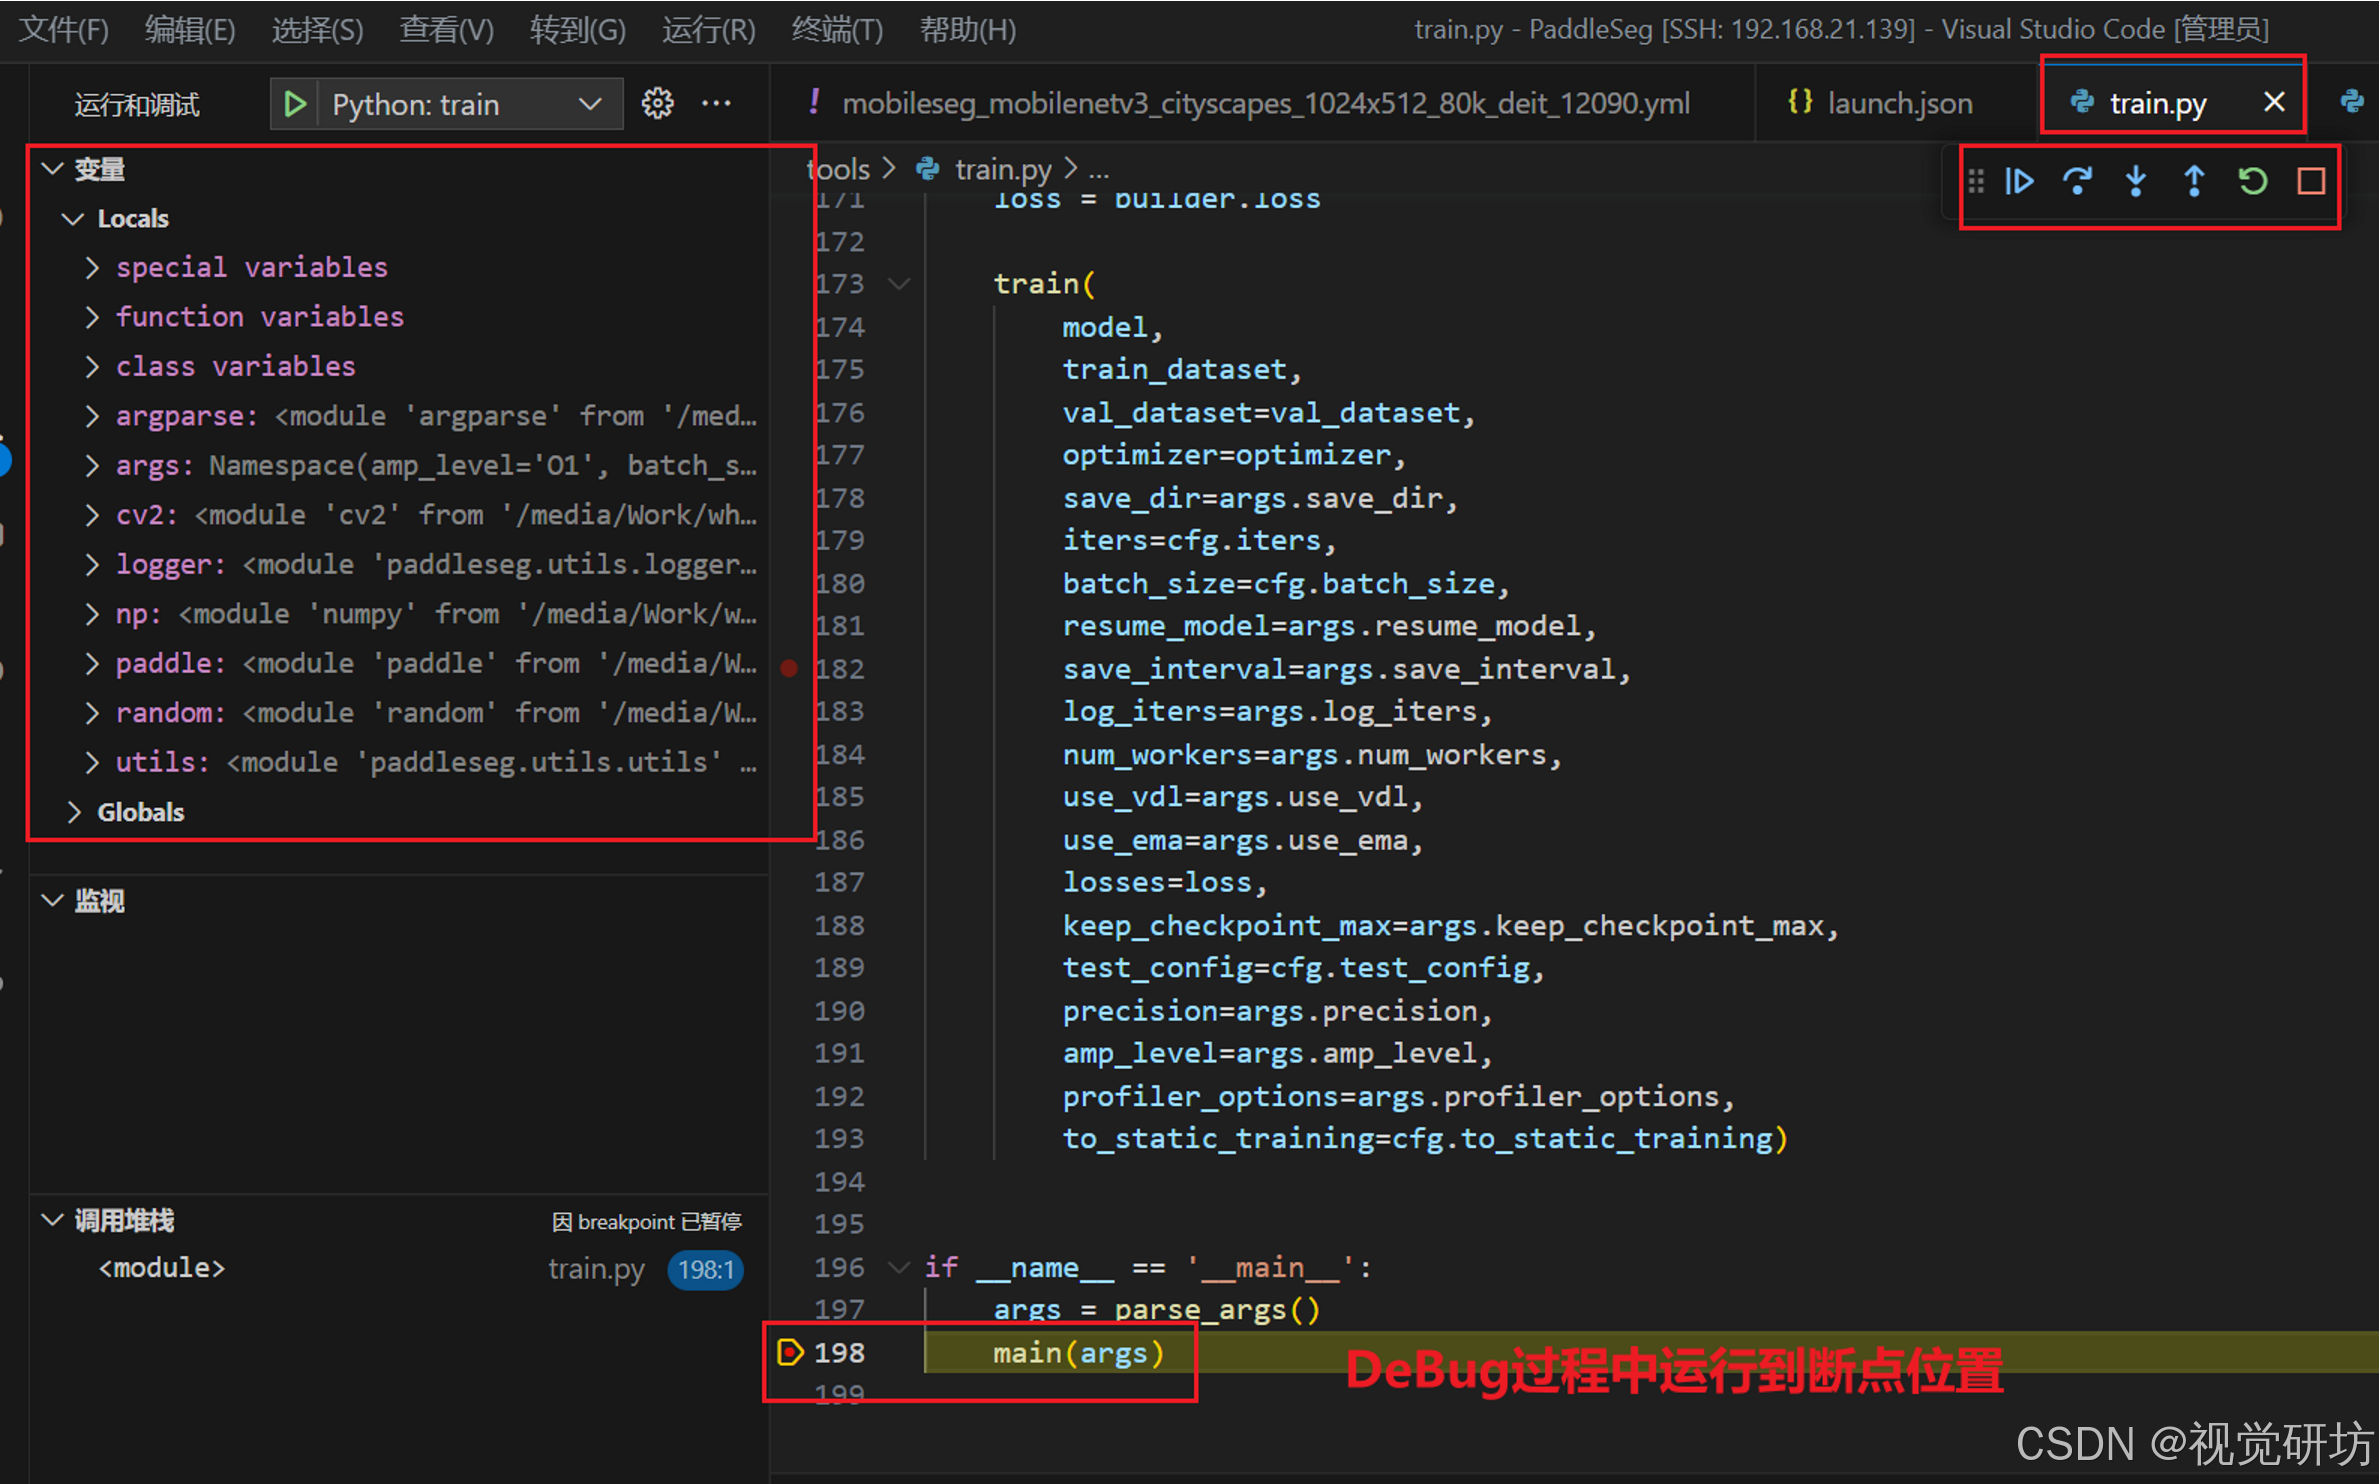Expand the argparse module variable
Image resolution: width=2380 pixels, height=1484 pixels.
(92, 416)
